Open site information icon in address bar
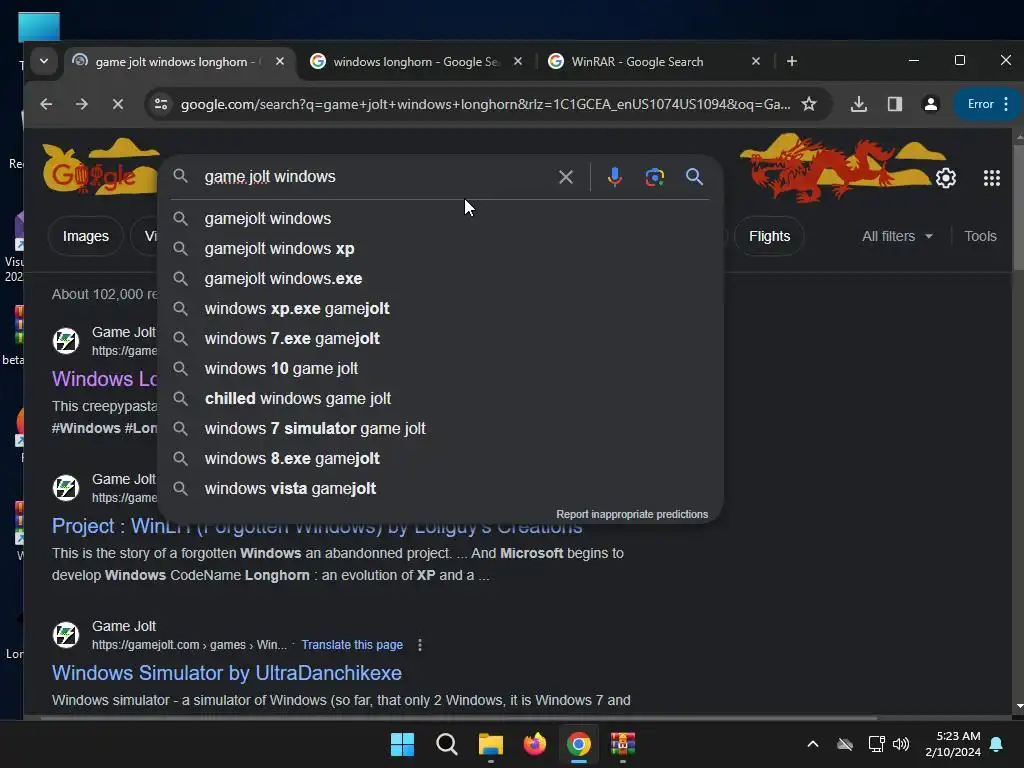 [161, 104]
